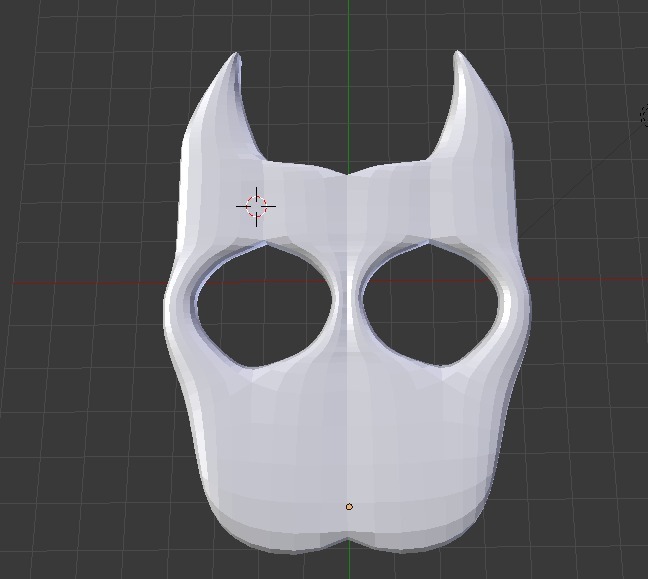
Task: Click the green Y axis line above the mask
Action: (349, 83)
